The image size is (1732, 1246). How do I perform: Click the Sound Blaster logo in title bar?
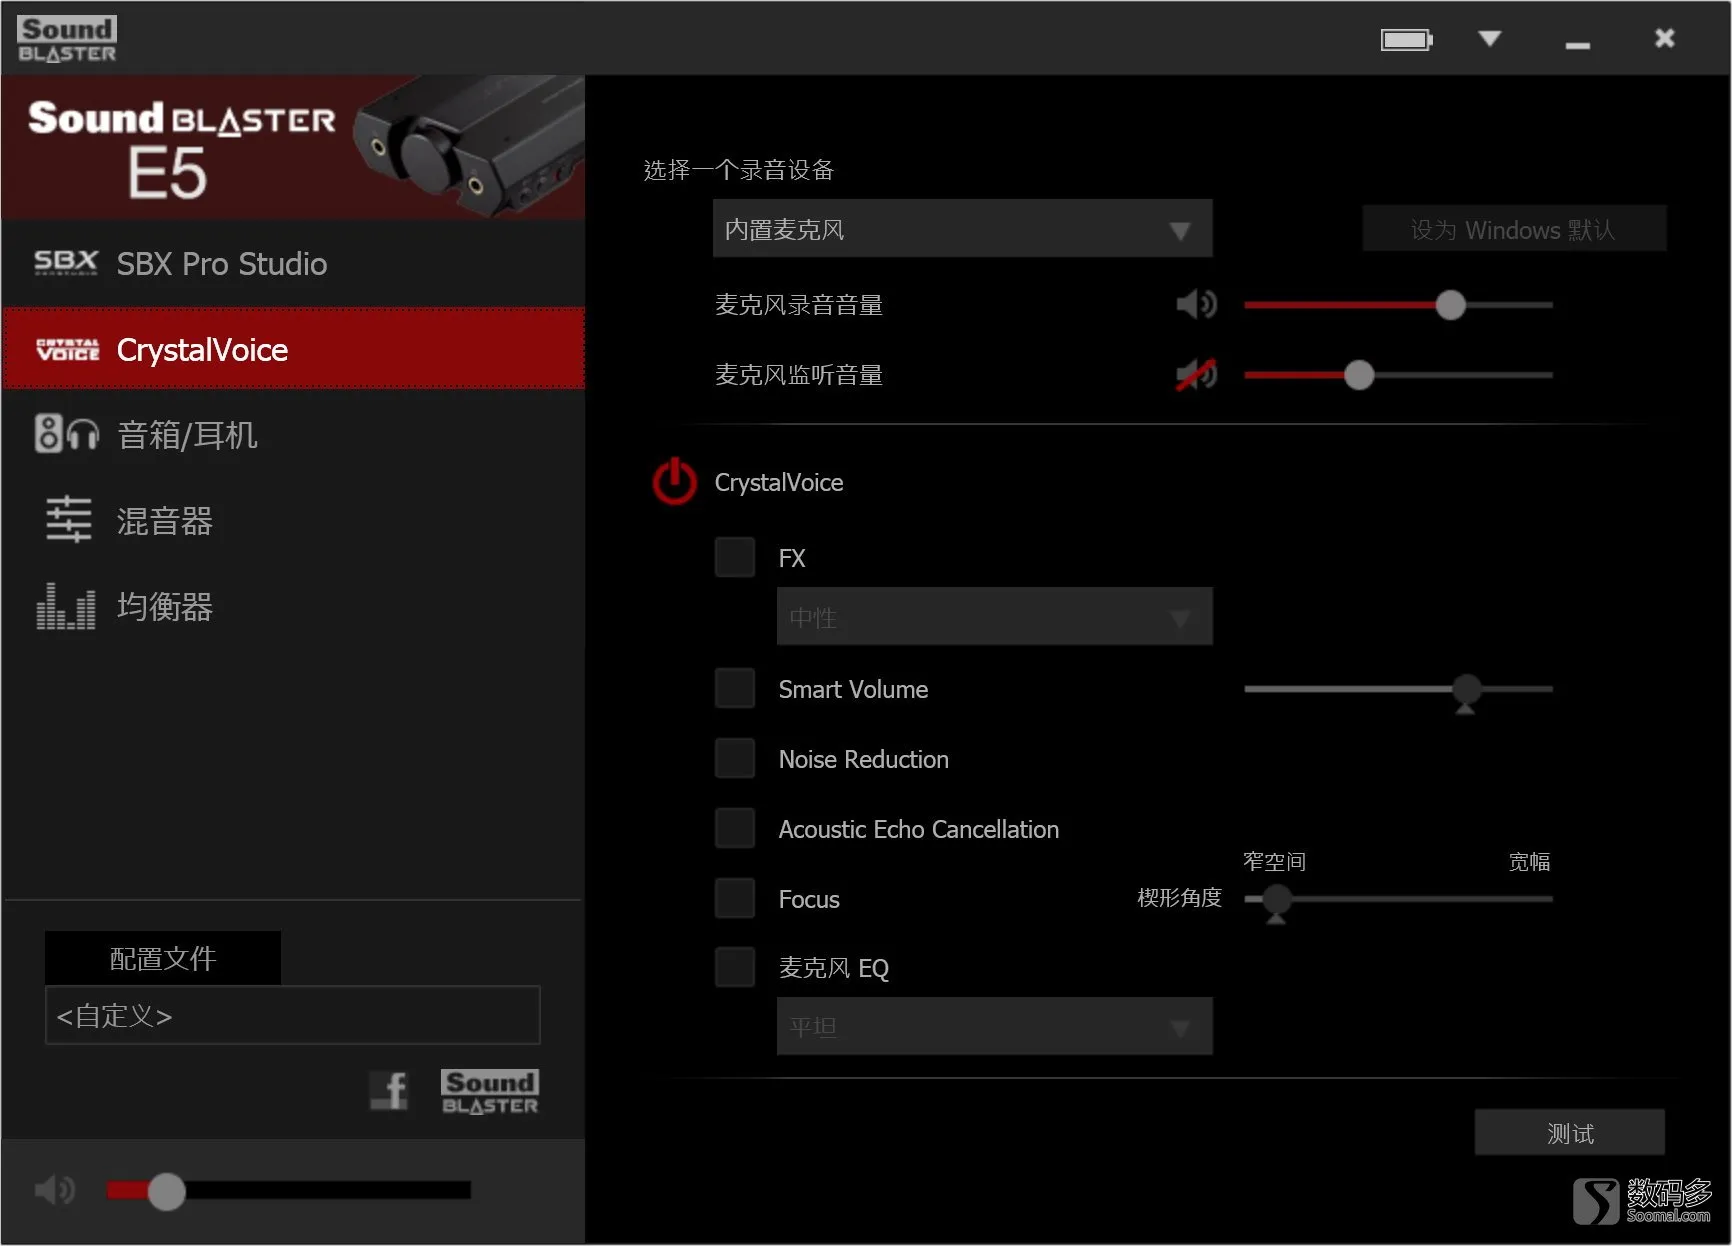(67, 40)
